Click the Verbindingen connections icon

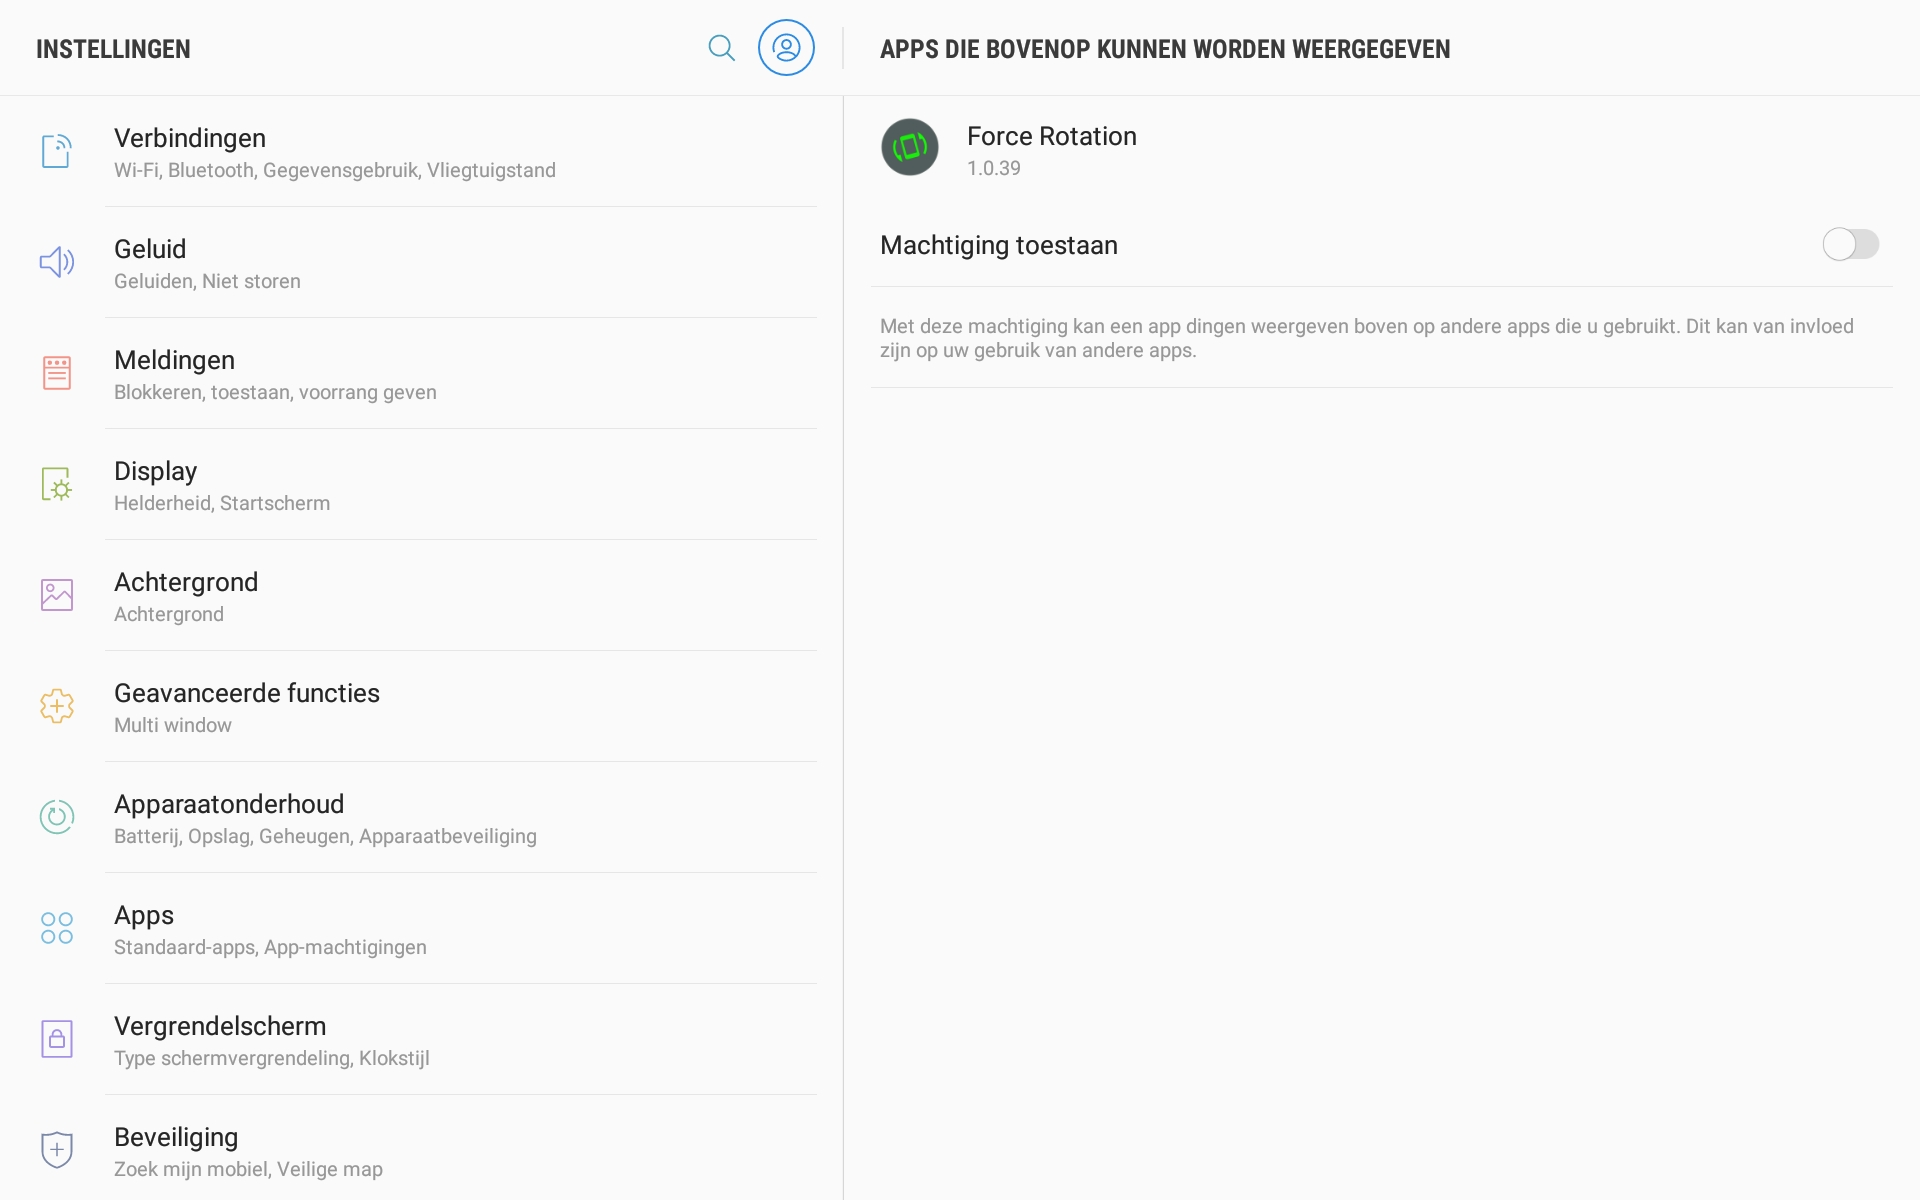pyautogui.click(x=57, y=151)
